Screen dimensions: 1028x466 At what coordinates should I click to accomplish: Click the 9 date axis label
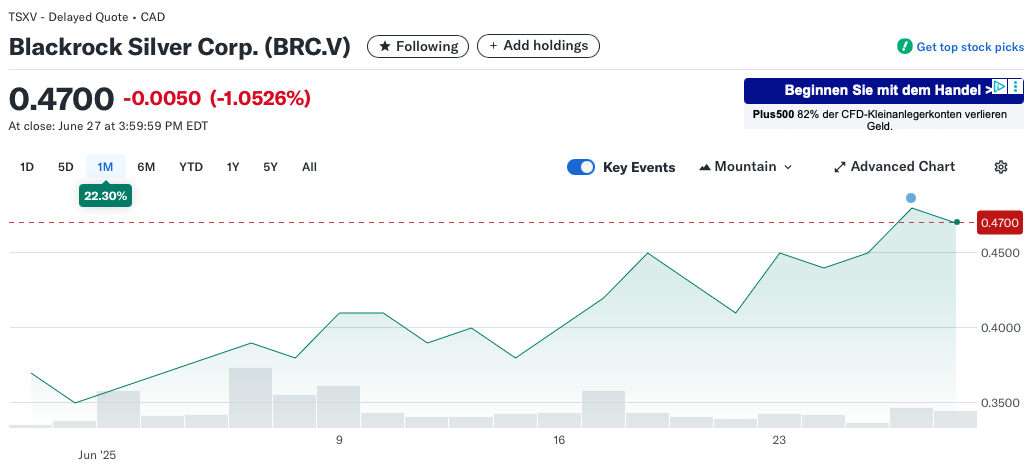(x=339, y=440)
